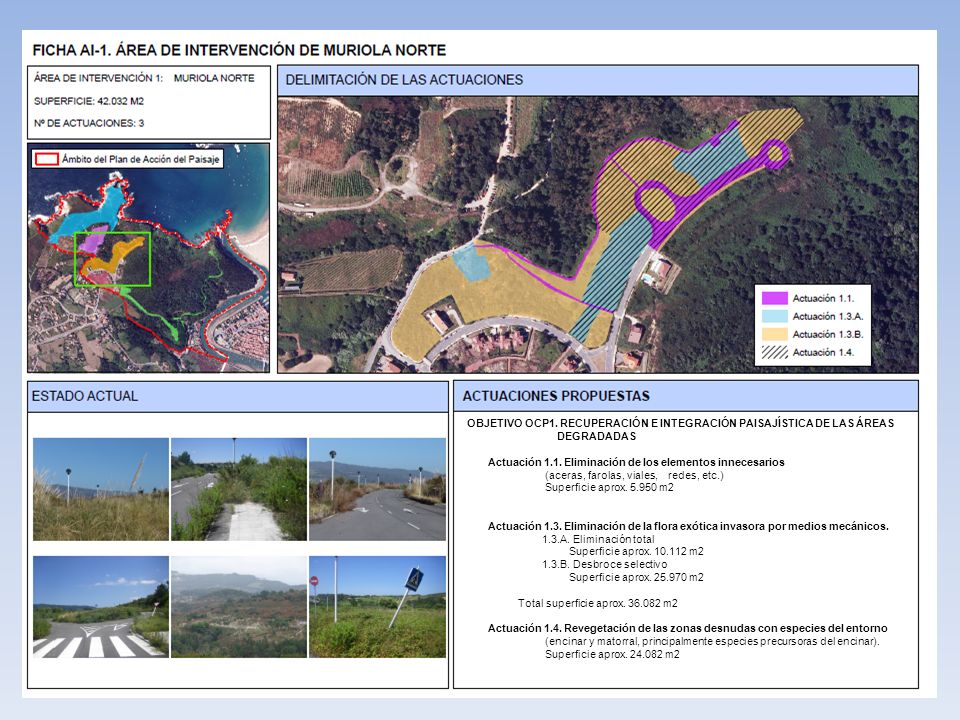Viewport: 960px width, 720px height.
Task: Select the '1.3.B. Desbroce selectivo' line
Action: pyautogui.click(x=604, y=564)
